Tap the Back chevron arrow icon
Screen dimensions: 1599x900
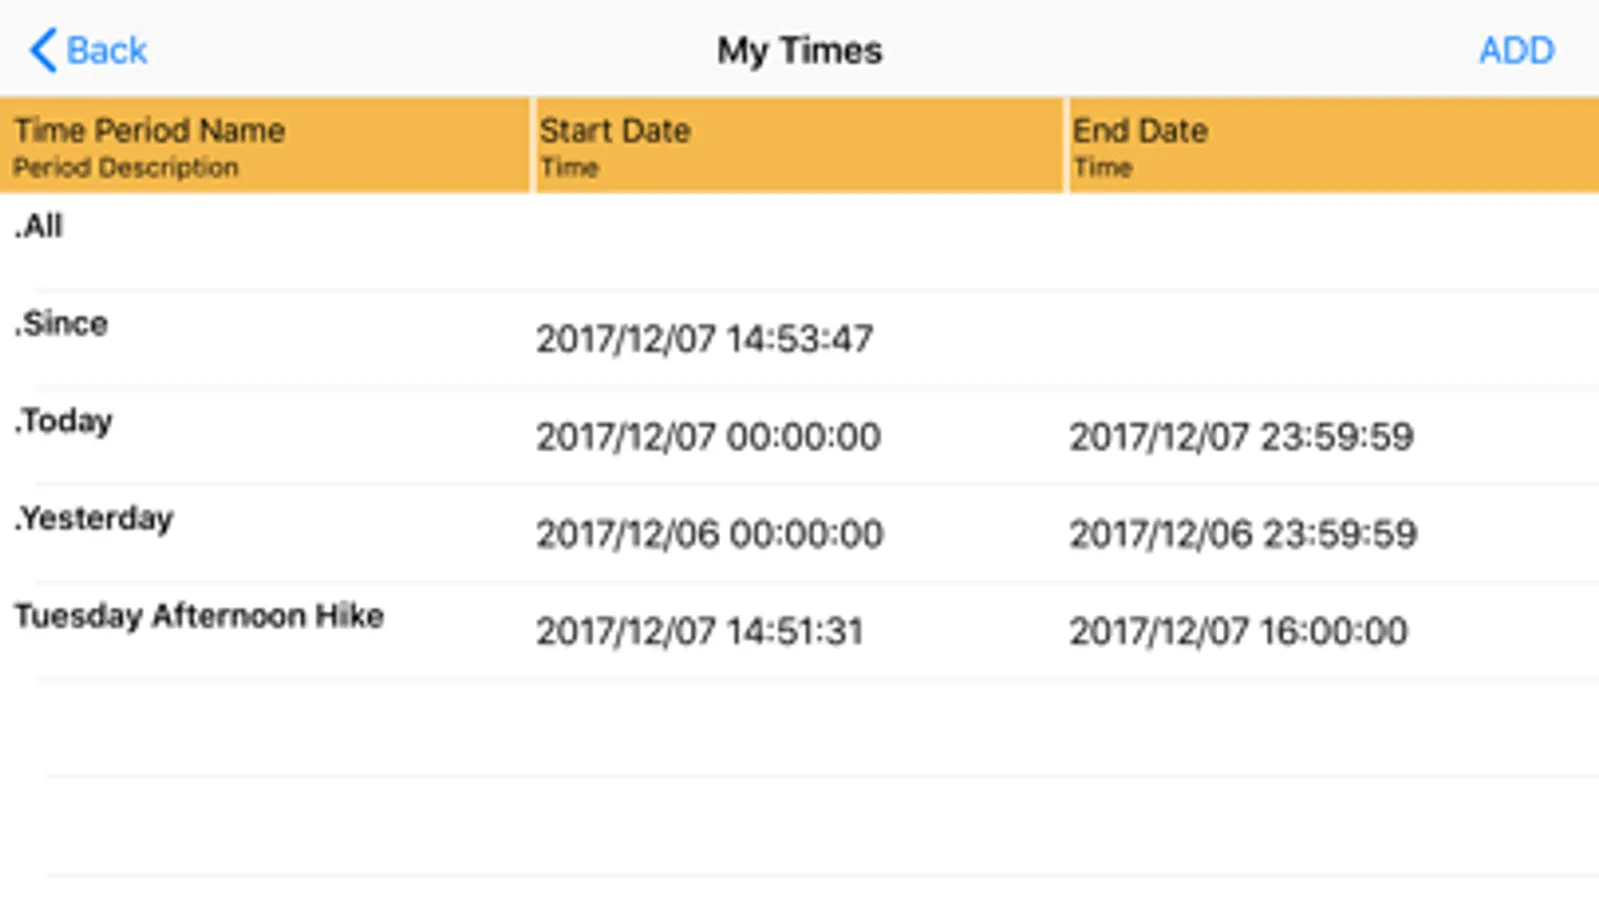[42, 50]
